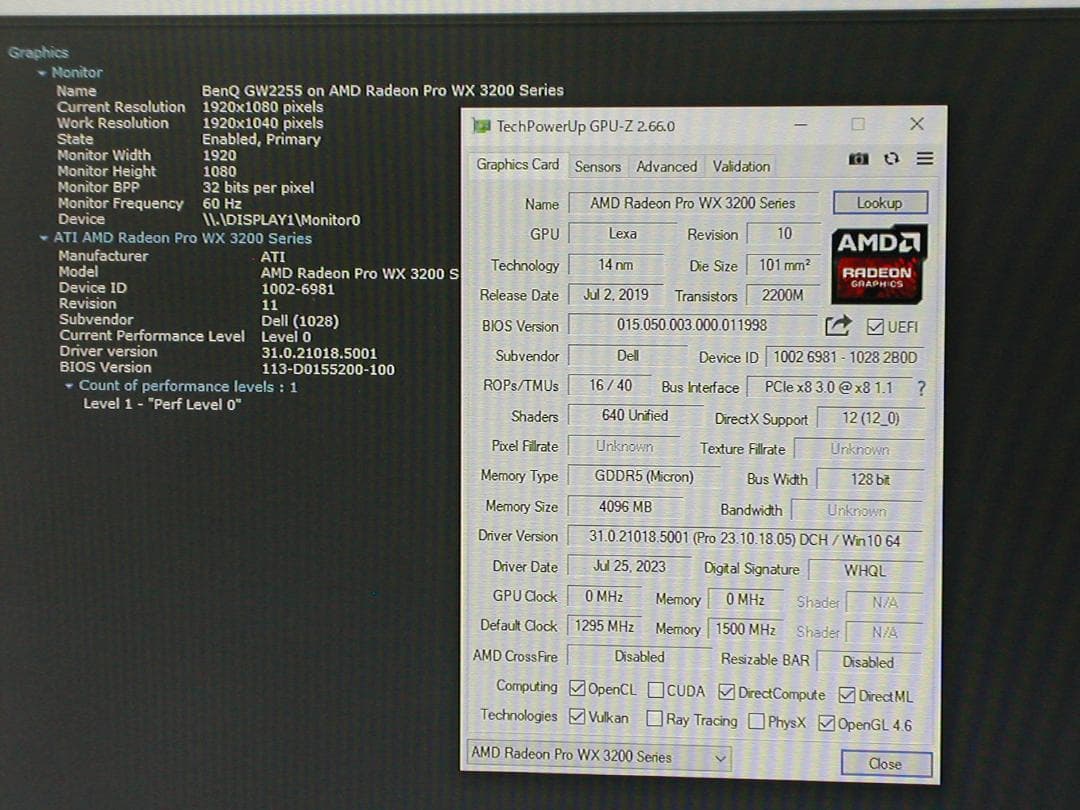Click the Resizable BAR field Disabled
This screenshot has width=1080, height=810.
pyautogui.click(x=868, y=662)
